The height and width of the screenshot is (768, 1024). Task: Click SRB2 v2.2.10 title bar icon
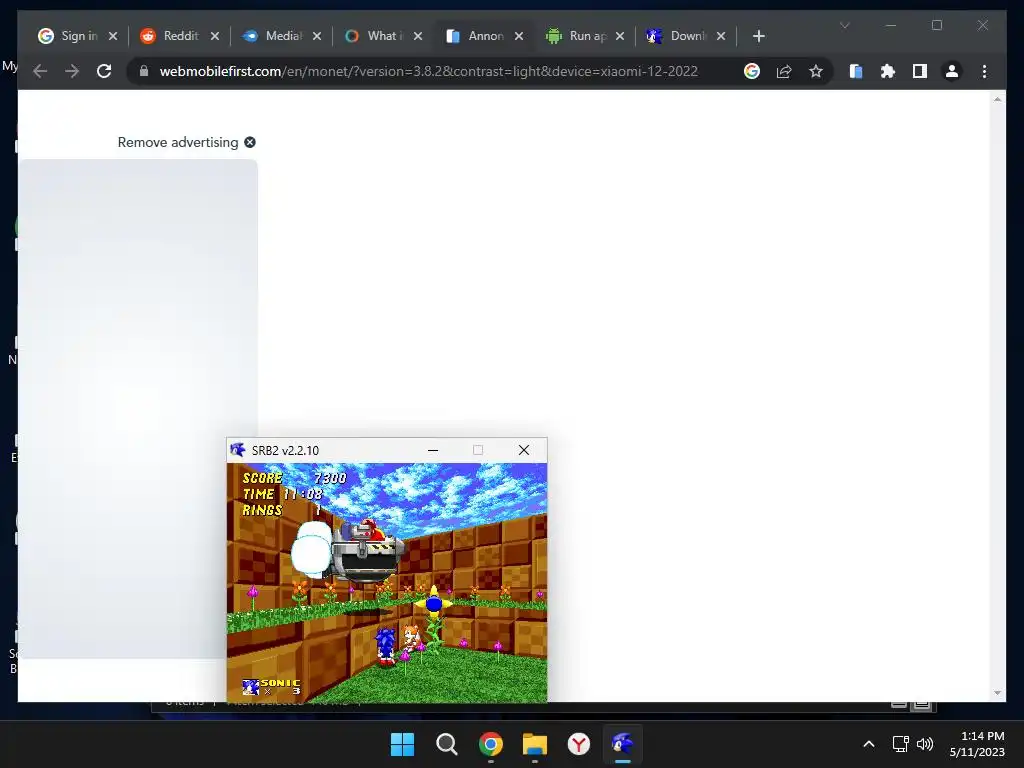pos(238,450)
